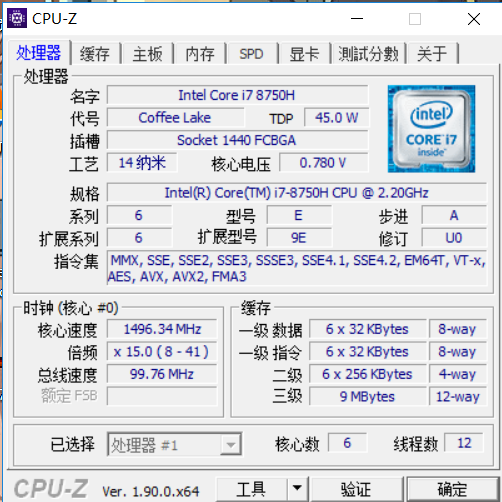Click the 工具 button

pos(251,489)
